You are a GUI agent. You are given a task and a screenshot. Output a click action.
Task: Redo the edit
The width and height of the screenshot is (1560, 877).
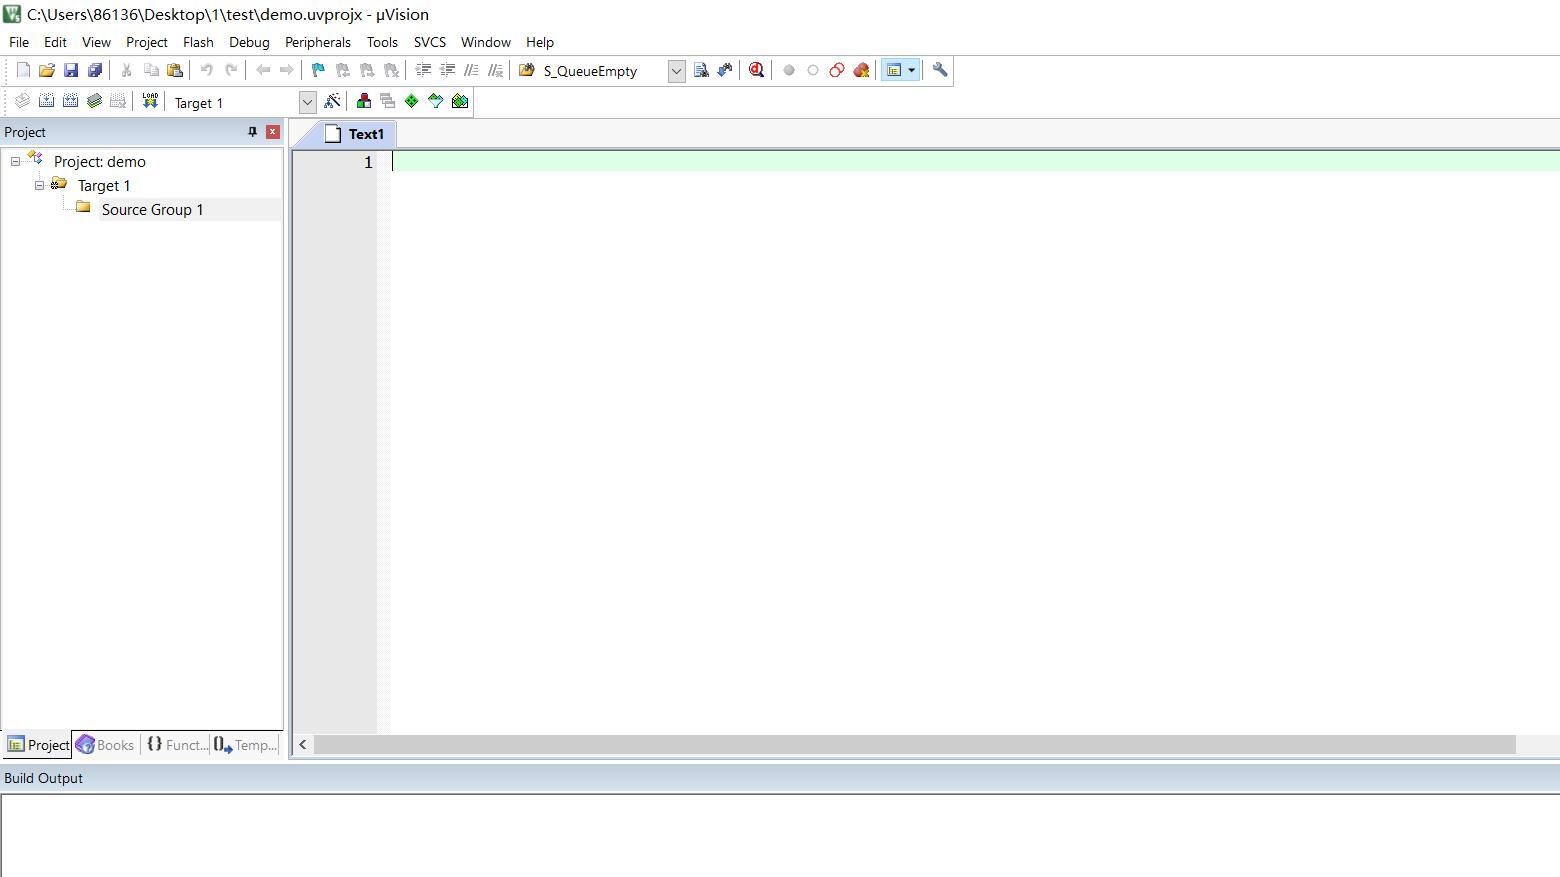point(231,70)
